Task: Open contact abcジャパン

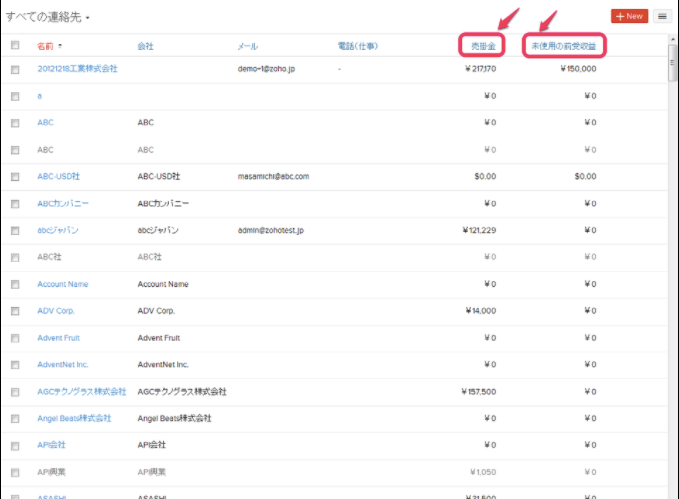Action: (58, 230)
